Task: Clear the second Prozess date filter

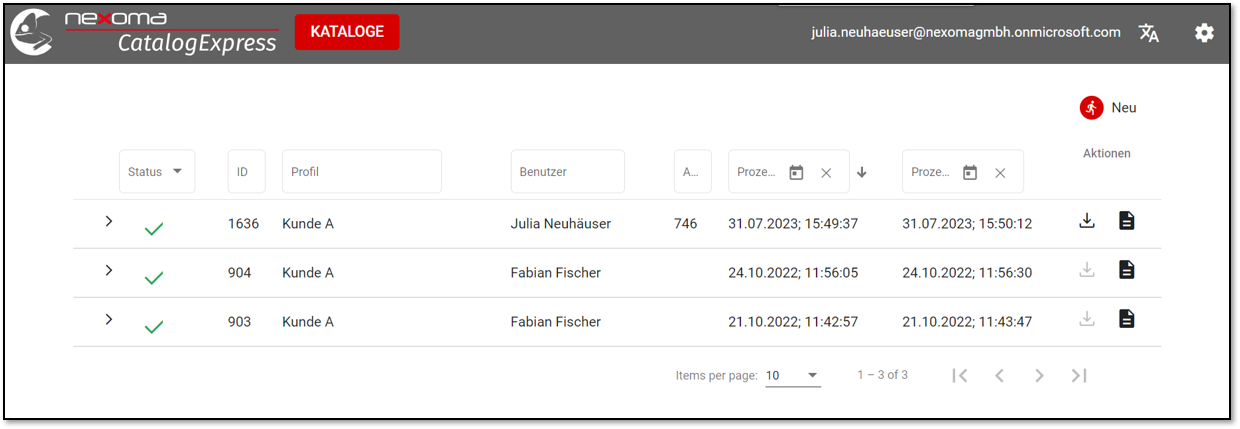Action: 1000,173
